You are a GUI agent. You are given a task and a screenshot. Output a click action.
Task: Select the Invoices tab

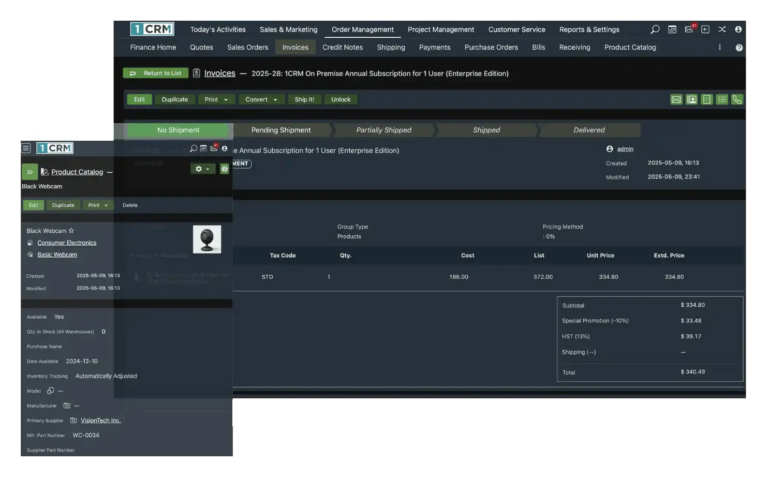[x=295, y=48]
